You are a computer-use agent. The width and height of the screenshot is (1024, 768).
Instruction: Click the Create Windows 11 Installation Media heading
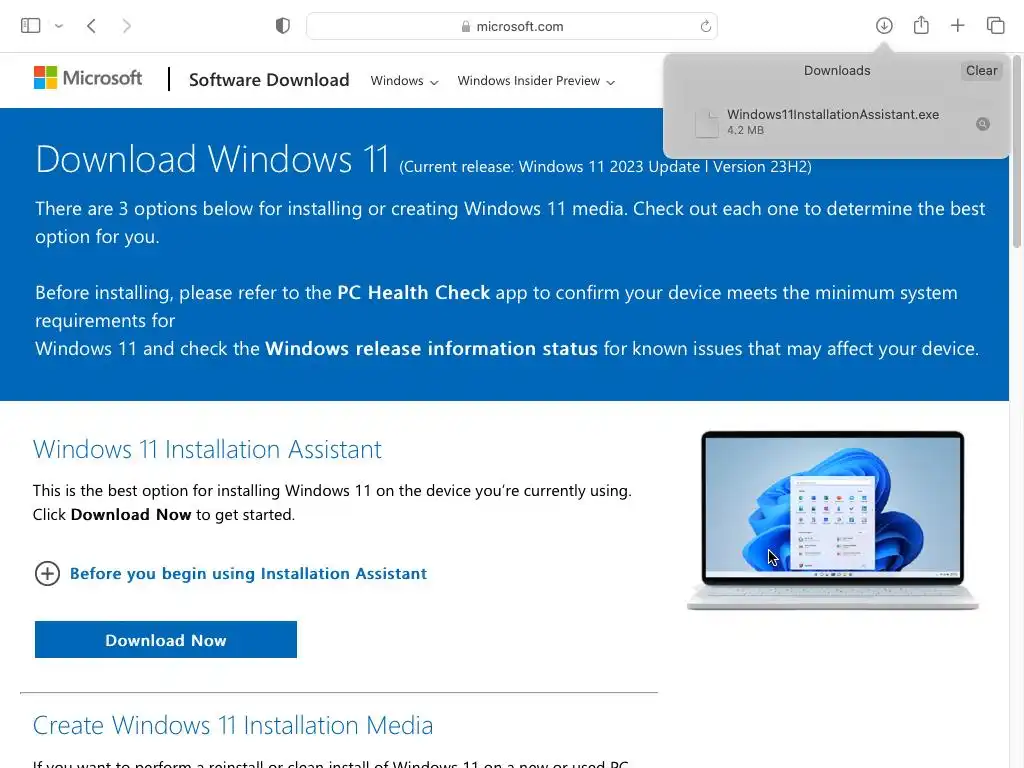point(232,725)
